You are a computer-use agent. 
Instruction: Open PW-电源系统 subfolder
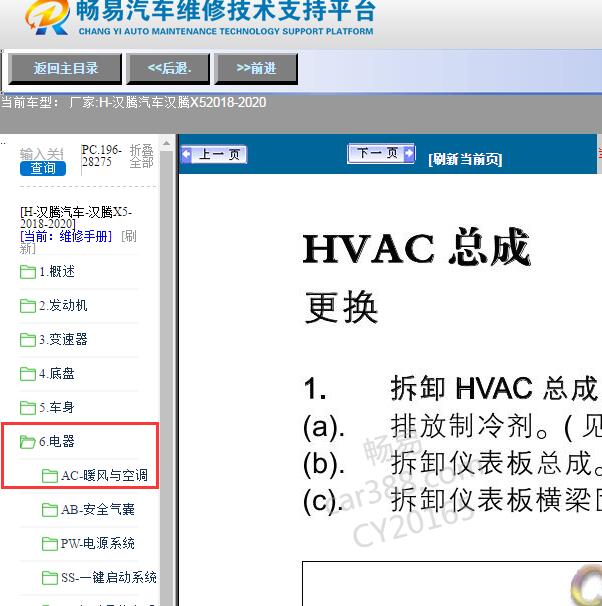click(x=98, y=544)
